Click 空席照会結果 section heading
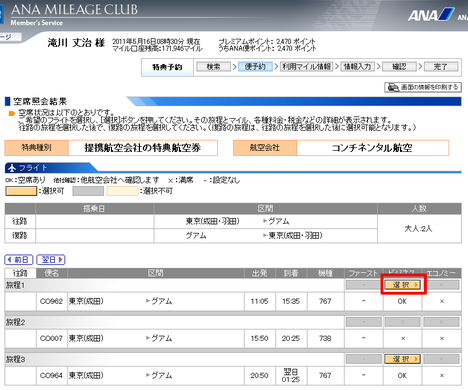The image size is (468, 390). click(x=40, y=101)
